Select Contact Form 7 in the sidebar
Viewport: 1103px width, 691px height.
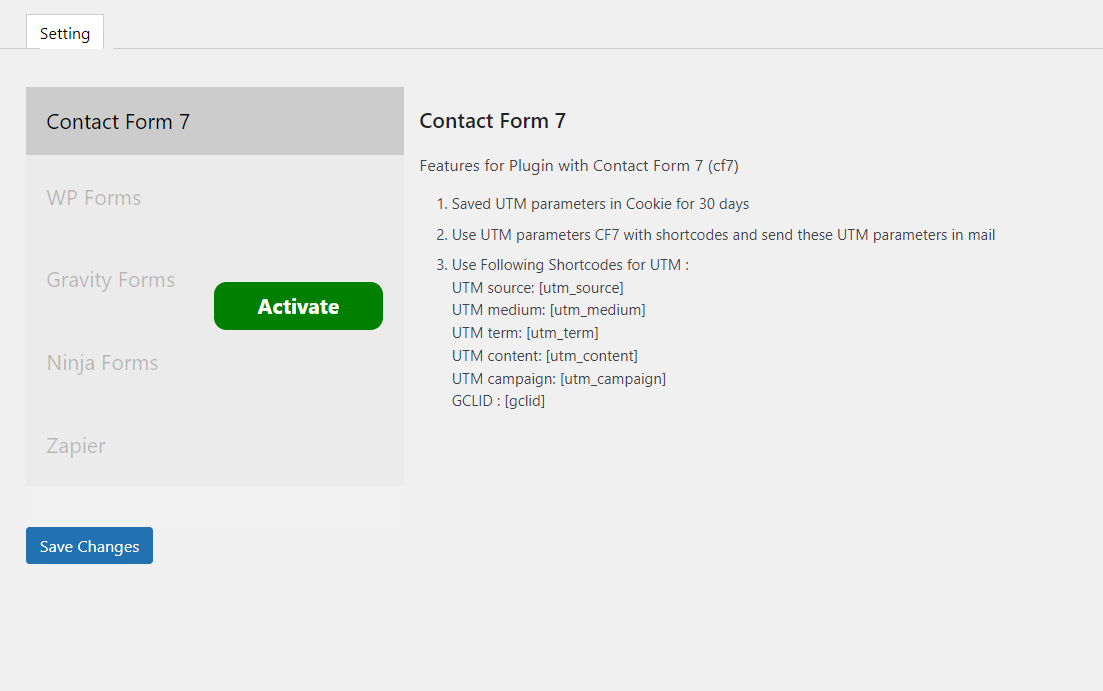click(117, 121)
